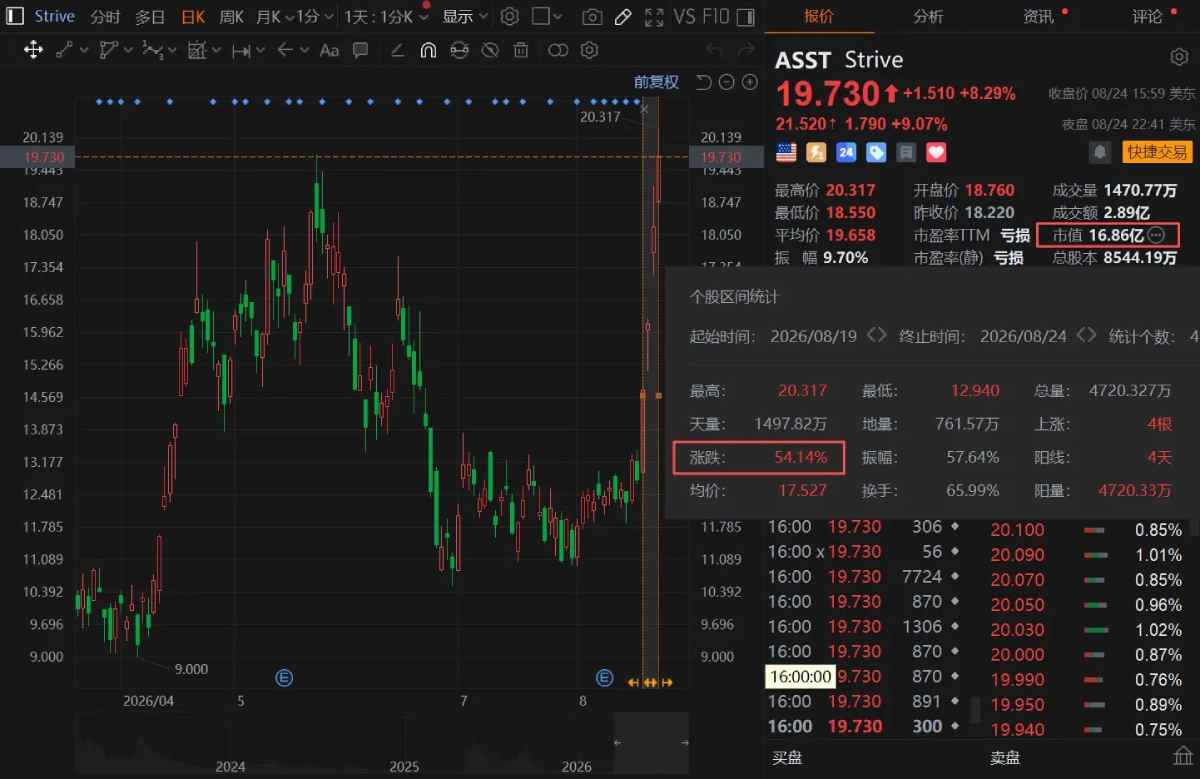Open the 分析 tab
This screenshot has width=1200, height=779.
pyautogui.click(x=928, y=16)
